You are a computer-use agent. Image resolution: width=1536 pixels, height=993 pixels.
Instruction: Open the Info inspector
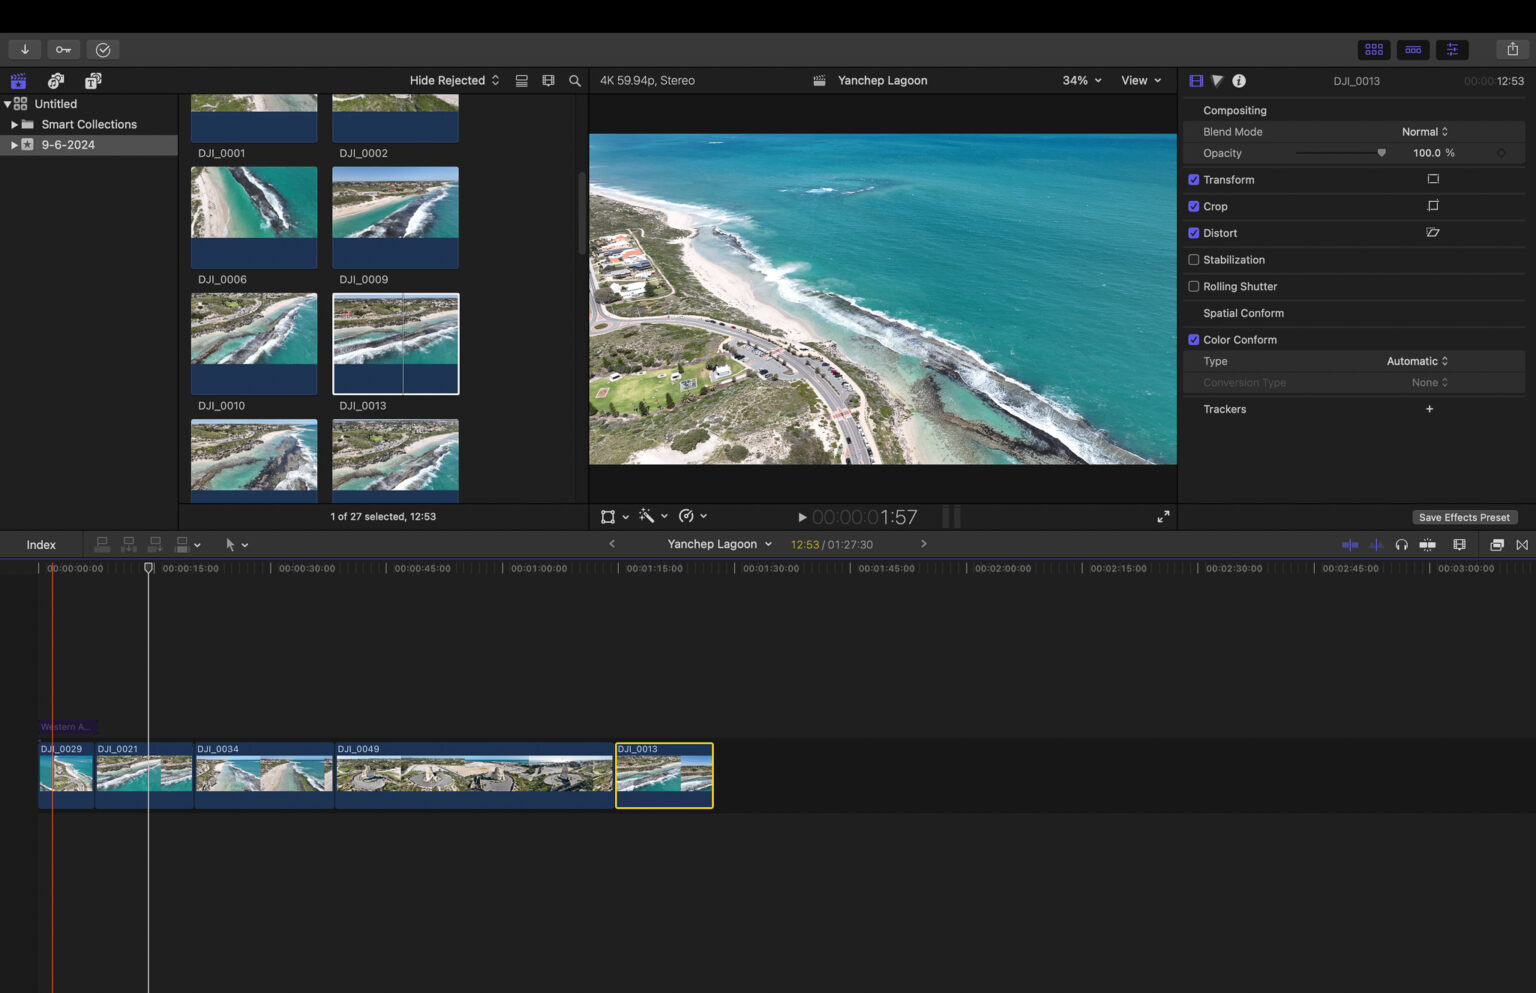click(1239, 80)
